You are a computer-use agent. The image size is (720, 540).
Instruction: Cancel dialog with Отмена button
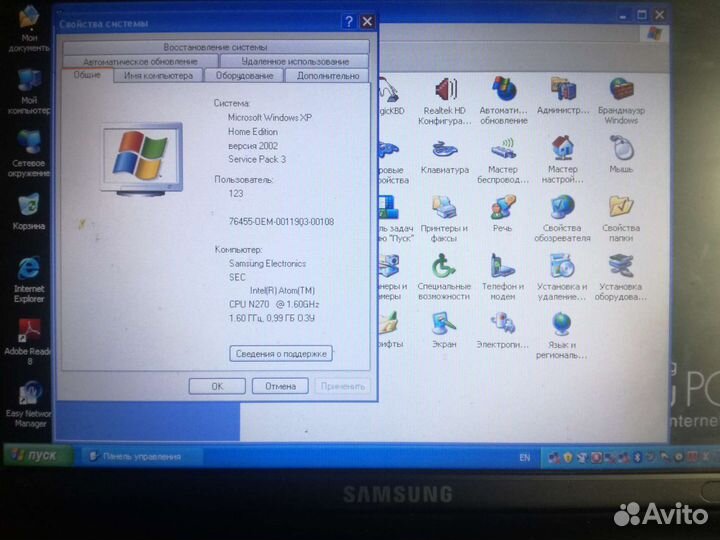[280, 386]
